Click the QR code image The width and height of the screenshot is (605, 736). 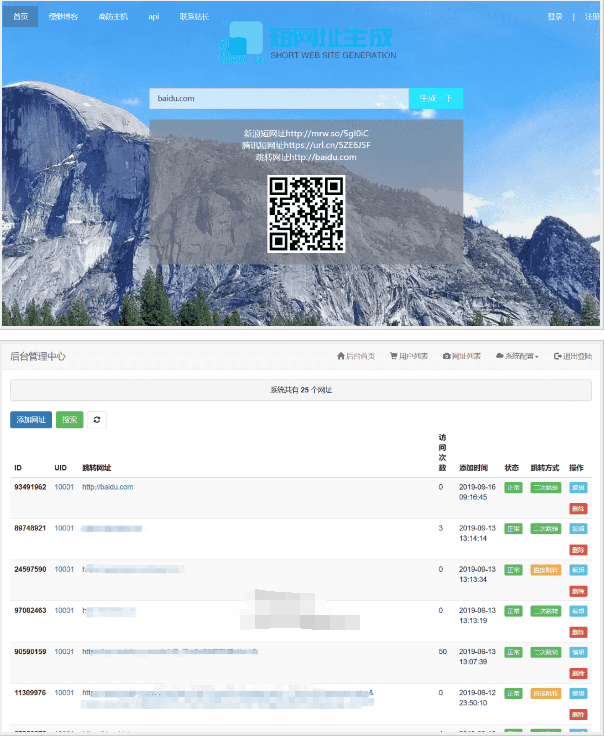306,213
